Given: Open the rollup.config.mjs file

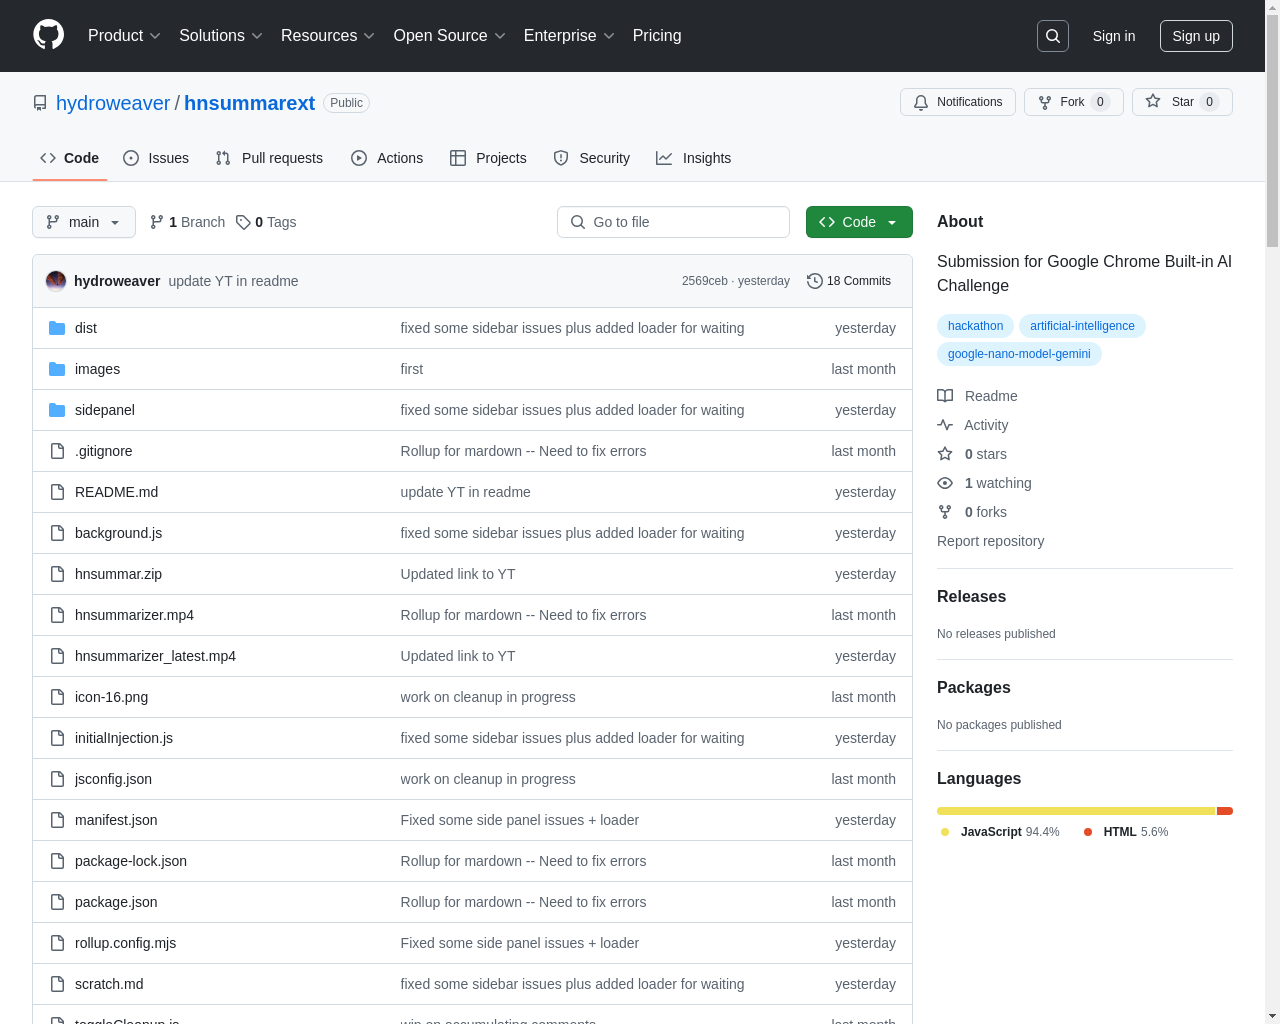Looking at the screenshot, I should [x=125, y=943].
